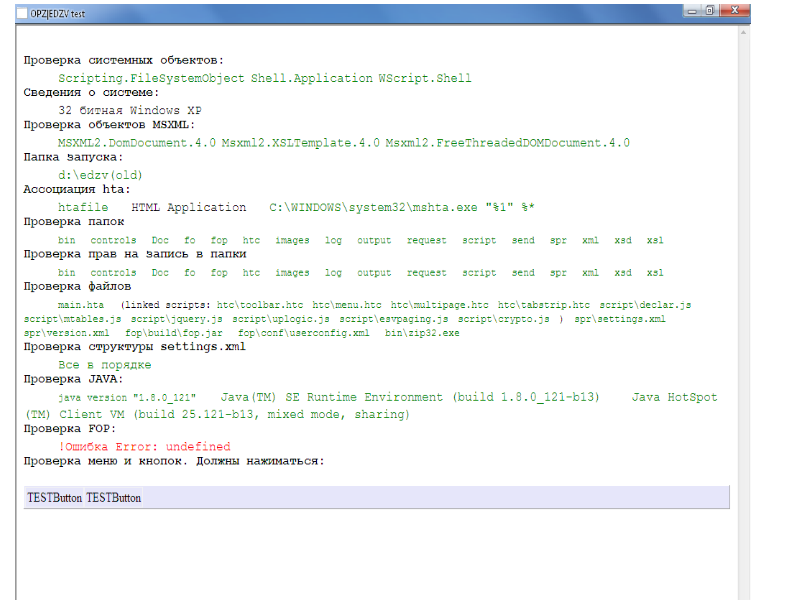This screenshot has width=800, height=600.
Task: Click 'htafile' association text
Action: click(x=83, y=208)
